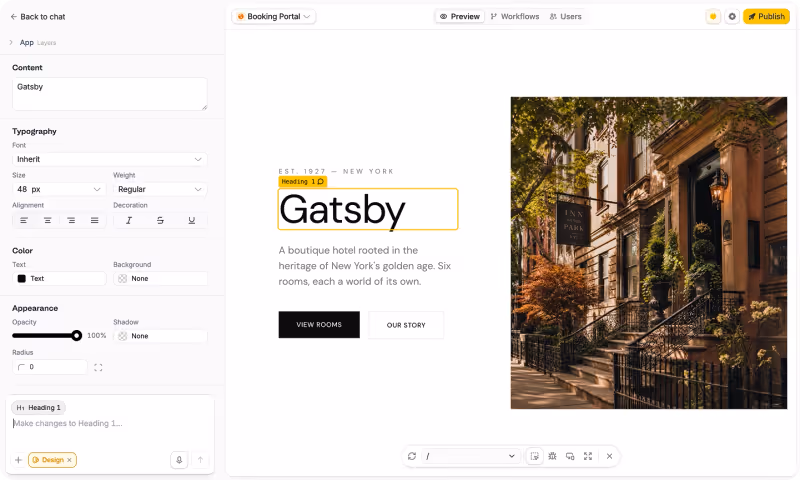Switch to the Preview tab
The image size is (800, 480).
(460, 16)
